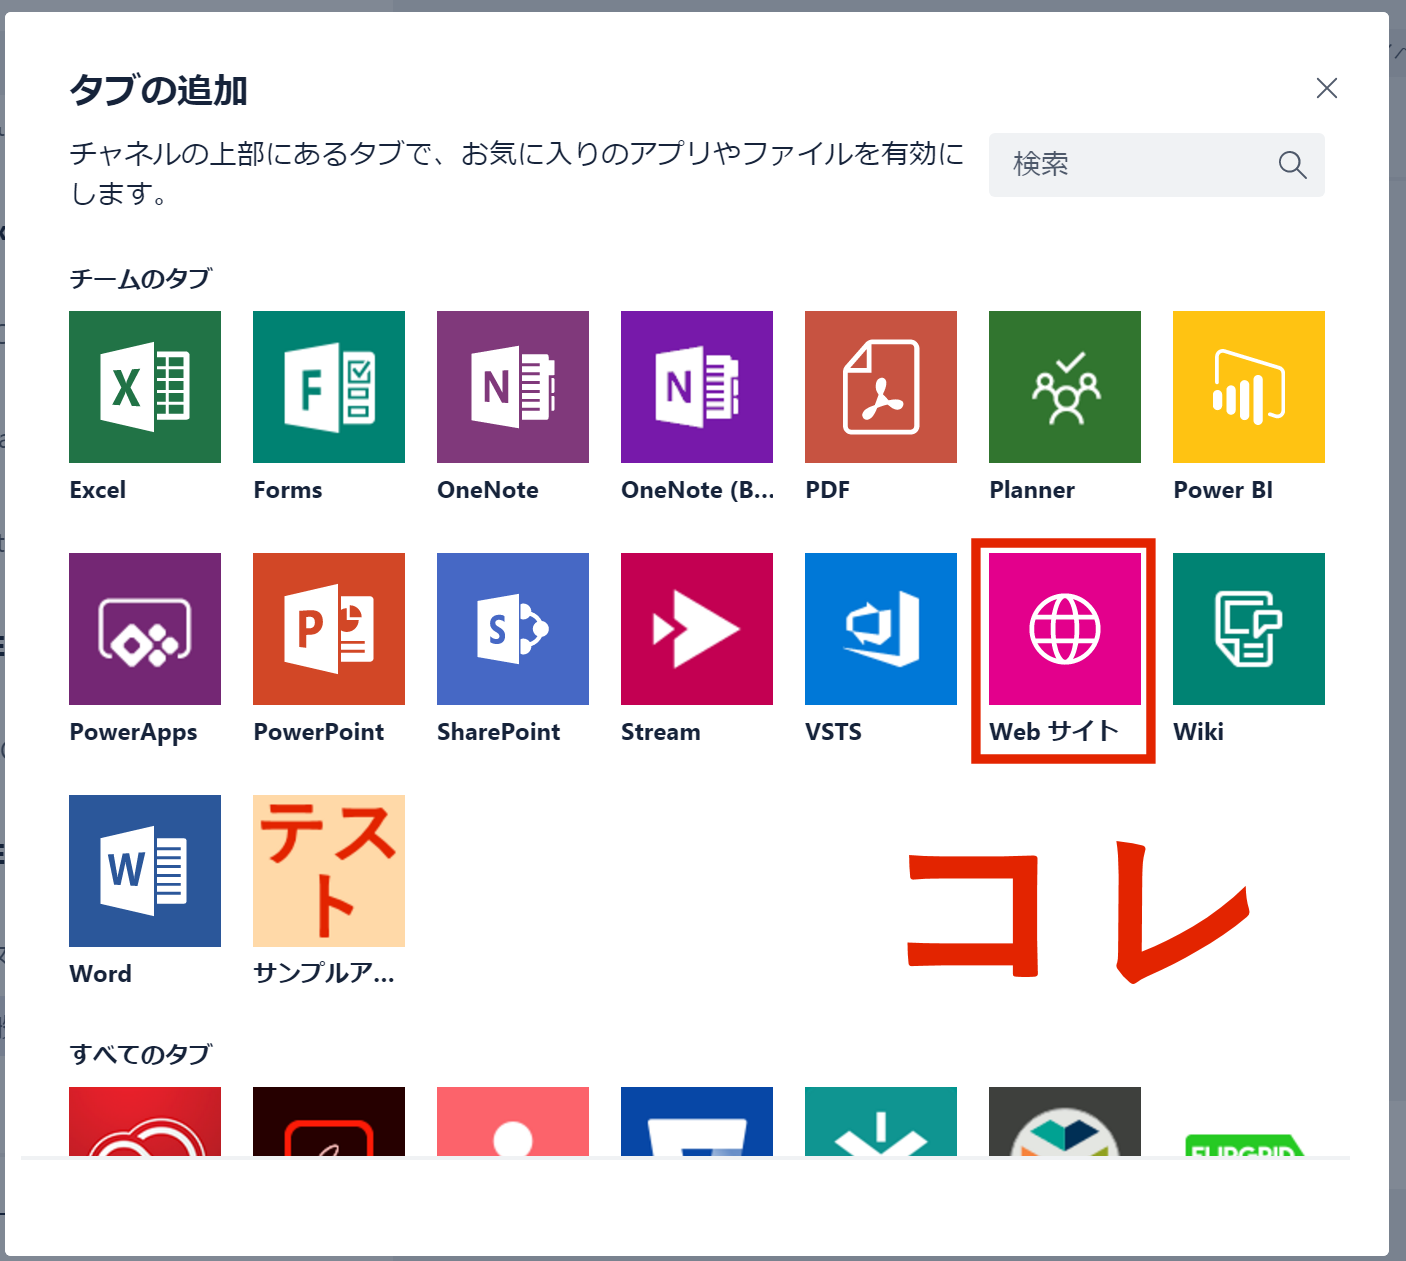Click the PowerApps label text
Image resolution: width=1406 pixels, height=1261 pixels.
[133, 732]
